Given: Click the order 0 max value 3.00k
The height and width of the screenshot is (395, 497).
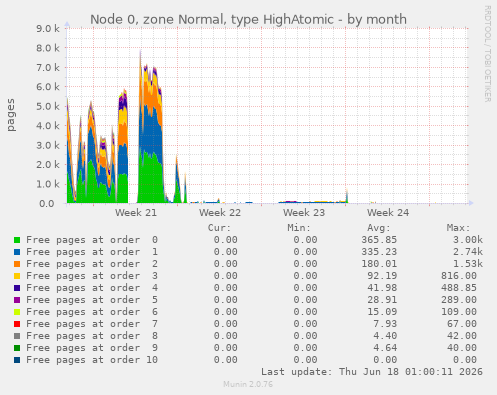Looking at the screenshot, I should 468,240.
